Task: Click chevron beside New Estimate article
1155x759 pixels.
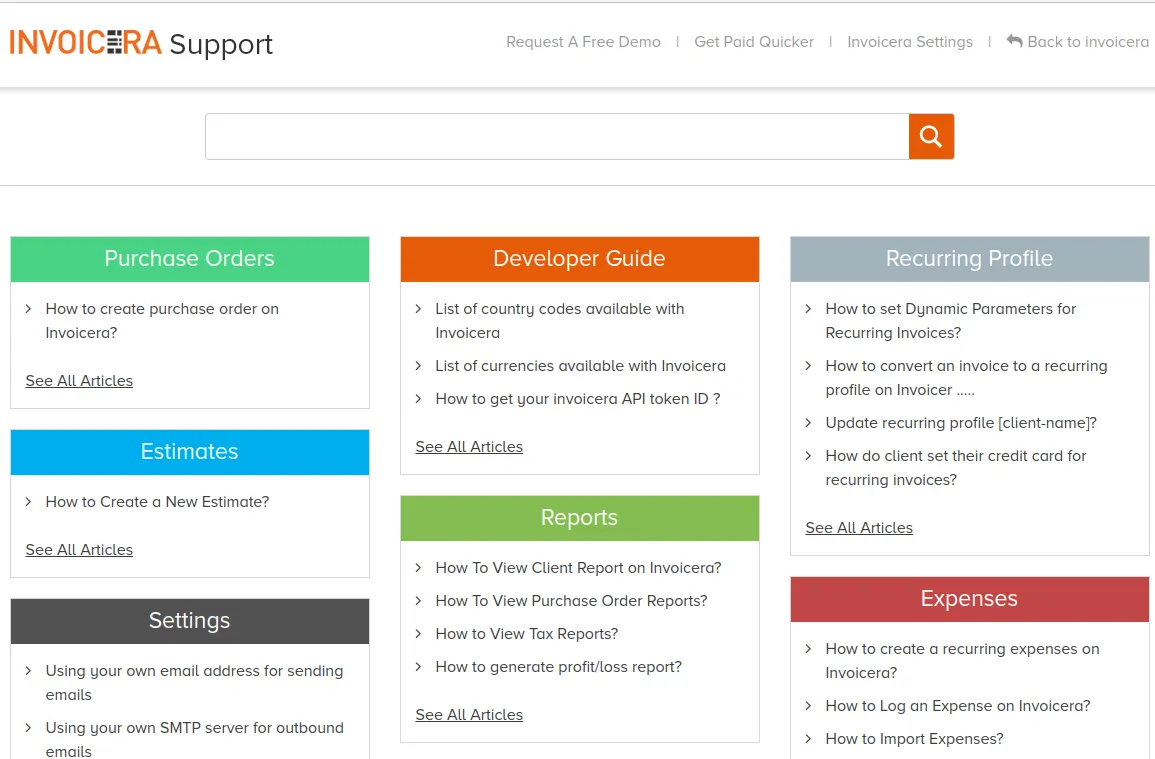Action: 28,502
